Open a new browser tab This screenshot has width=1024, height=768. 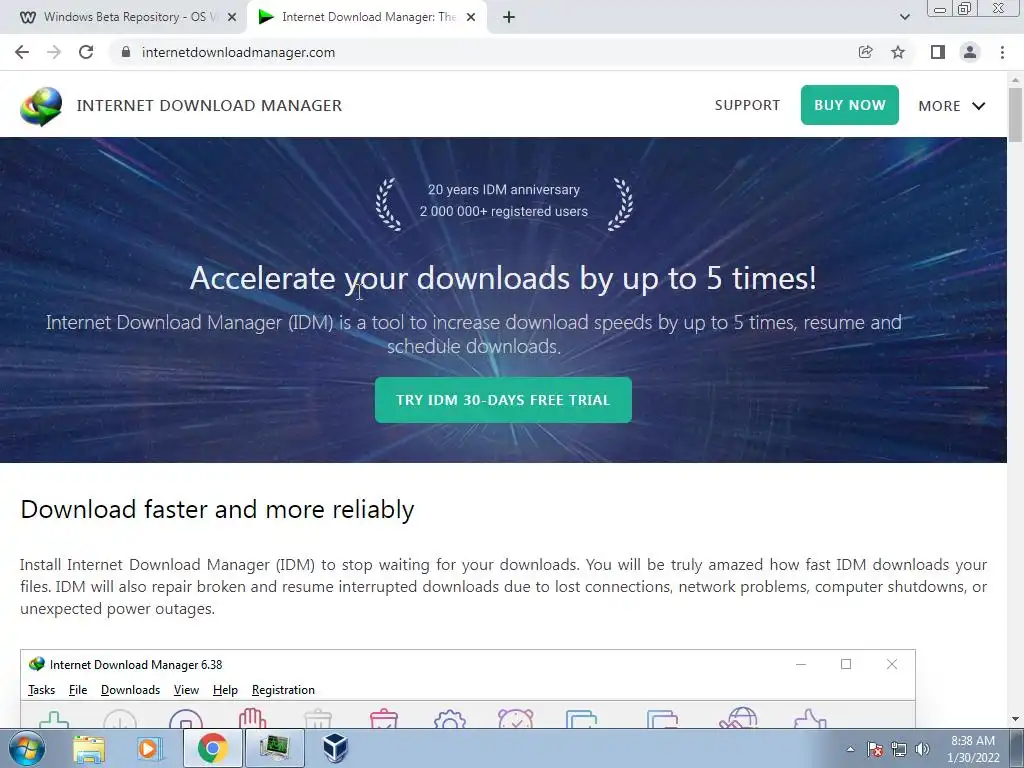509,17
